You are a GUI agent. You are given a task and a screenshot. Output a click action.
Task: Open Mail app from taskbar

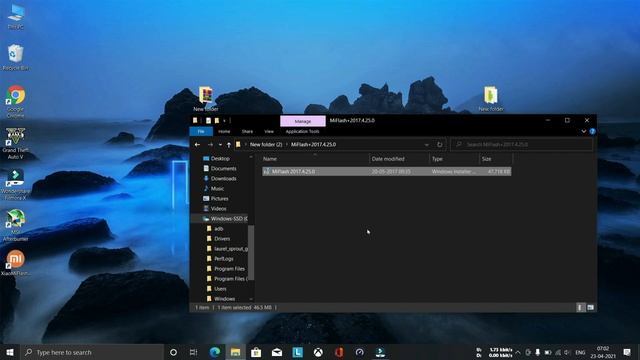277,352
